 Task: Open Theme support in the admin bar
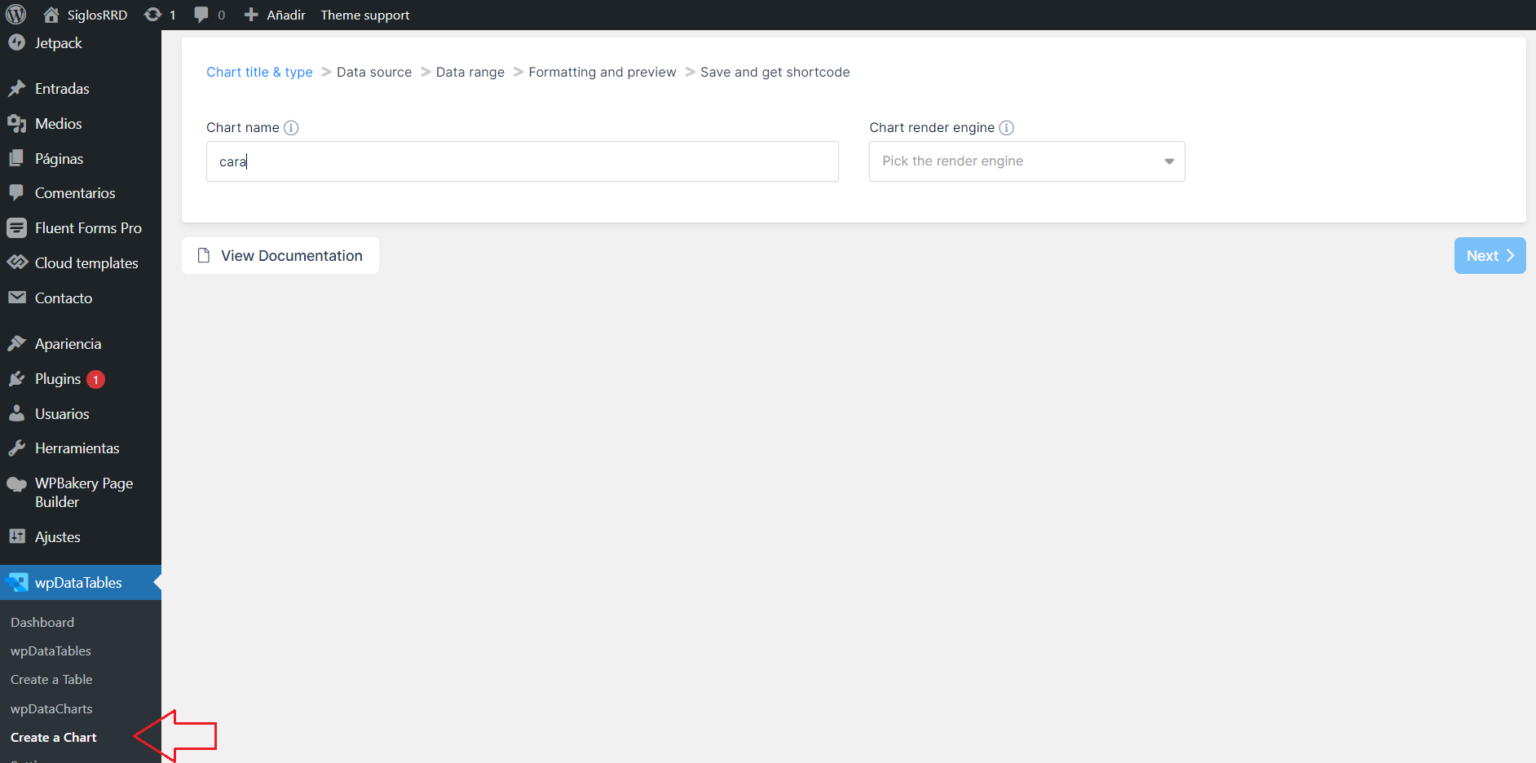tap(365, 15)
